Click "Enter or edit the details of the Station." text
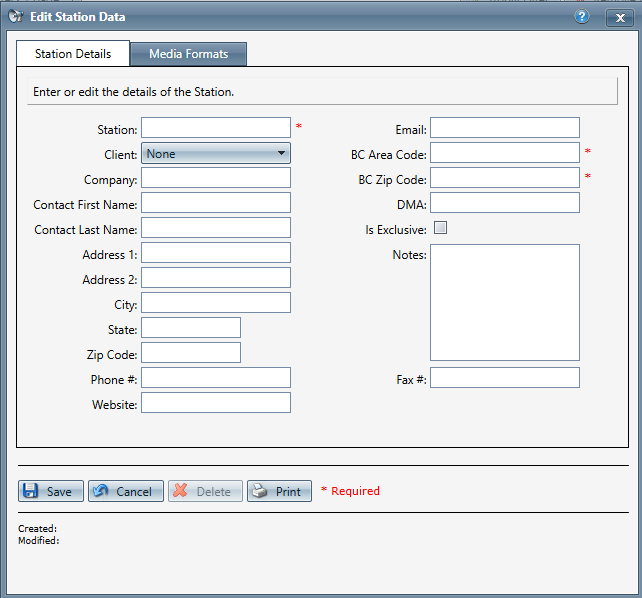This screenshot has height=598, width=642. (x=133, y=92)
